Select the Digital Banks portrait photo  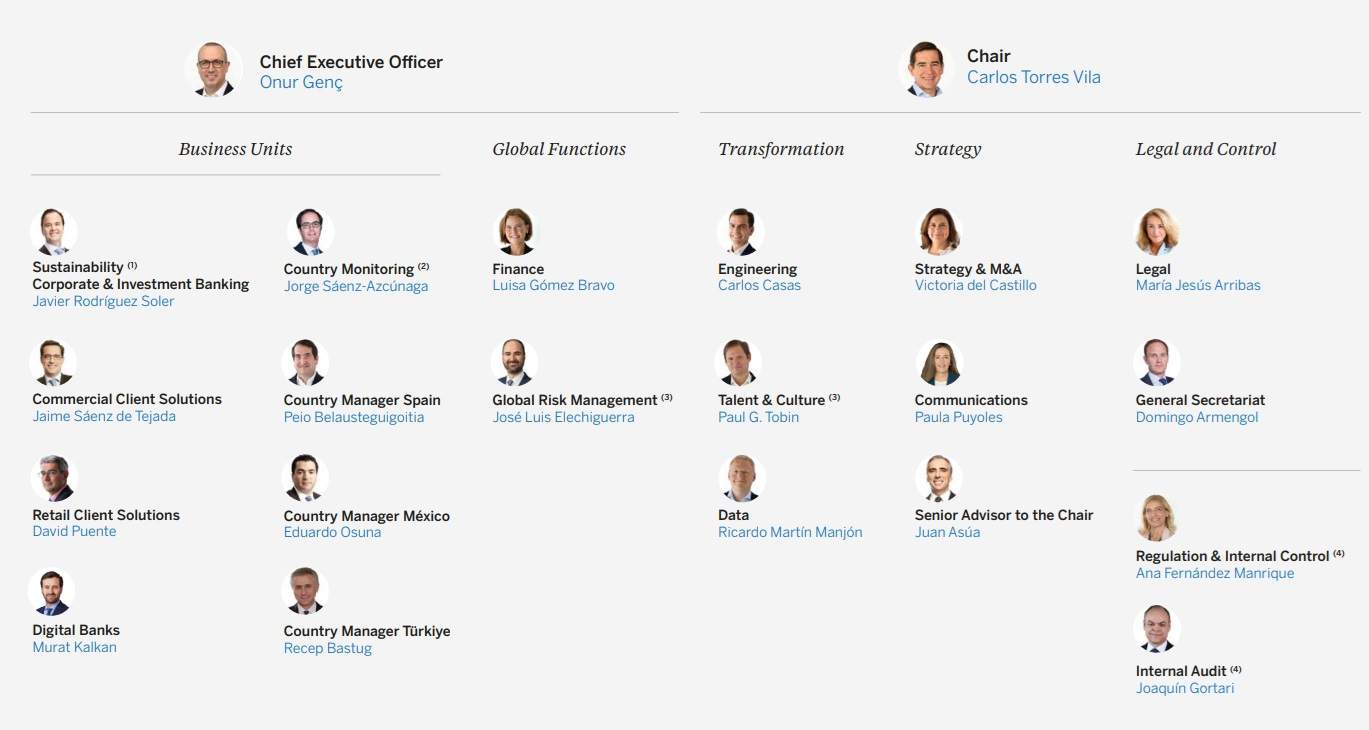point(52,593)
